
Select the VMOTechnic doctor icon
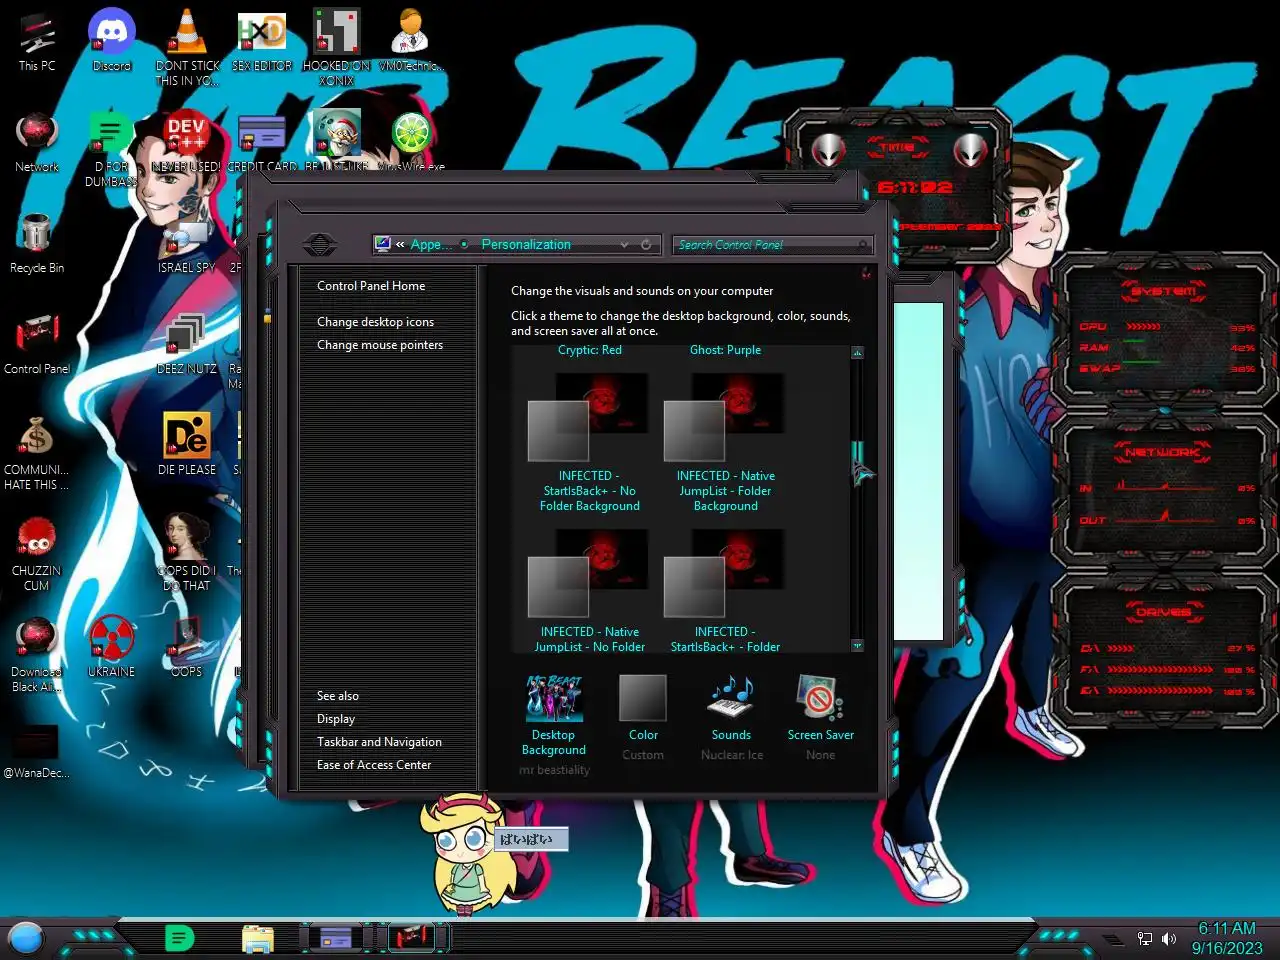coord(411,41)
